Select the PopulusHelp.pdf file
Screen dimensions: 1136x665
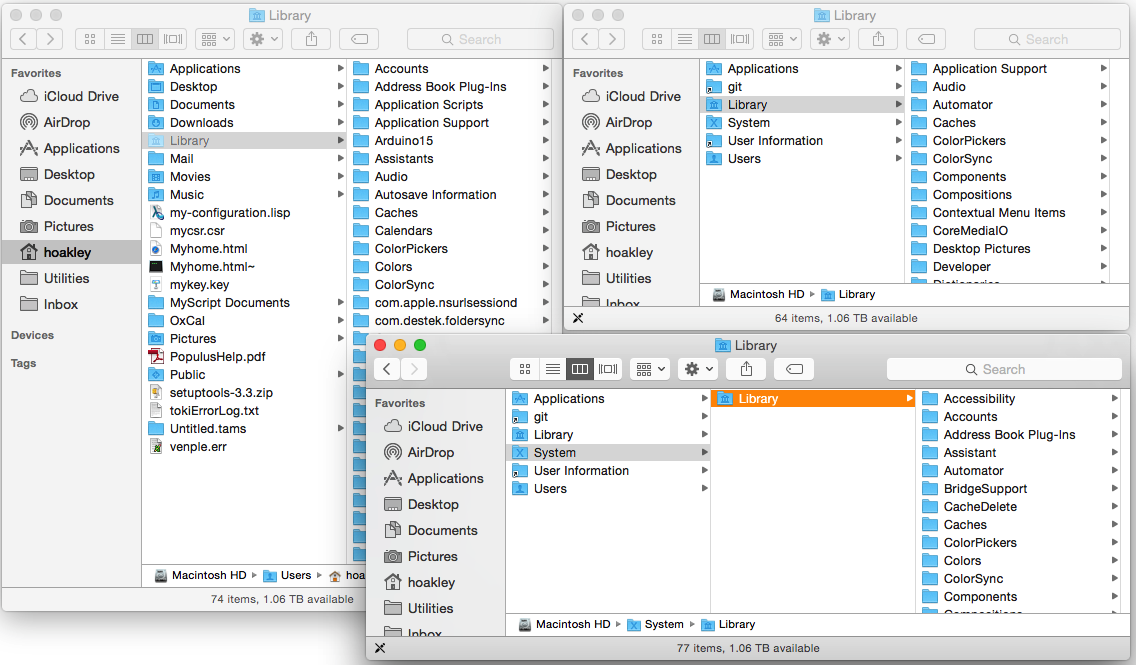point(217,357)
